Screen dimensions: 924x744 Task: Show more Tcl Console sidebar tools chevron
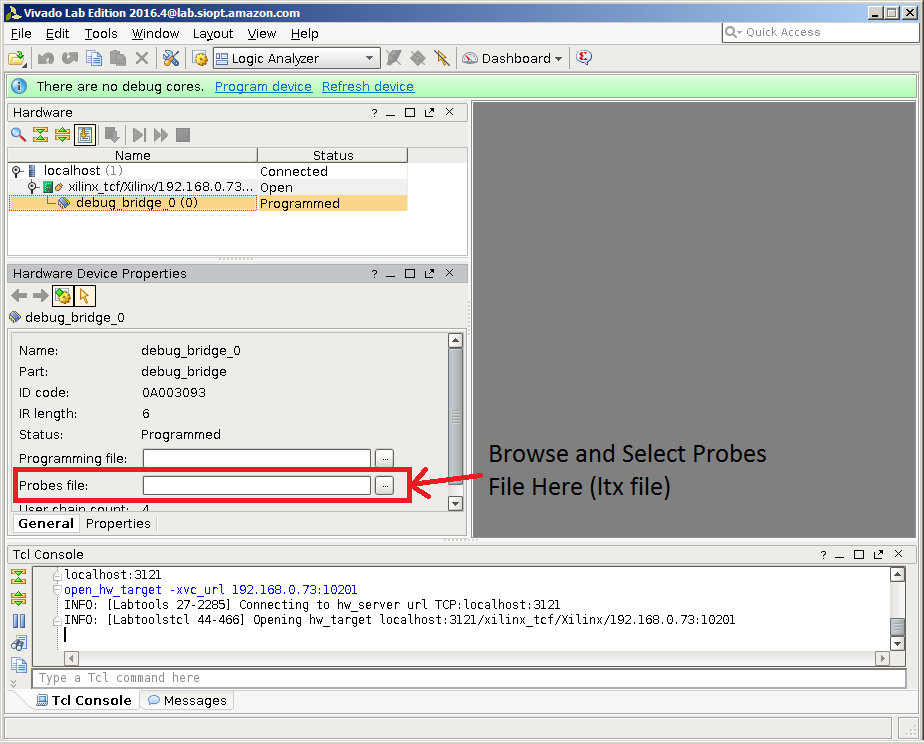point(14,683)
